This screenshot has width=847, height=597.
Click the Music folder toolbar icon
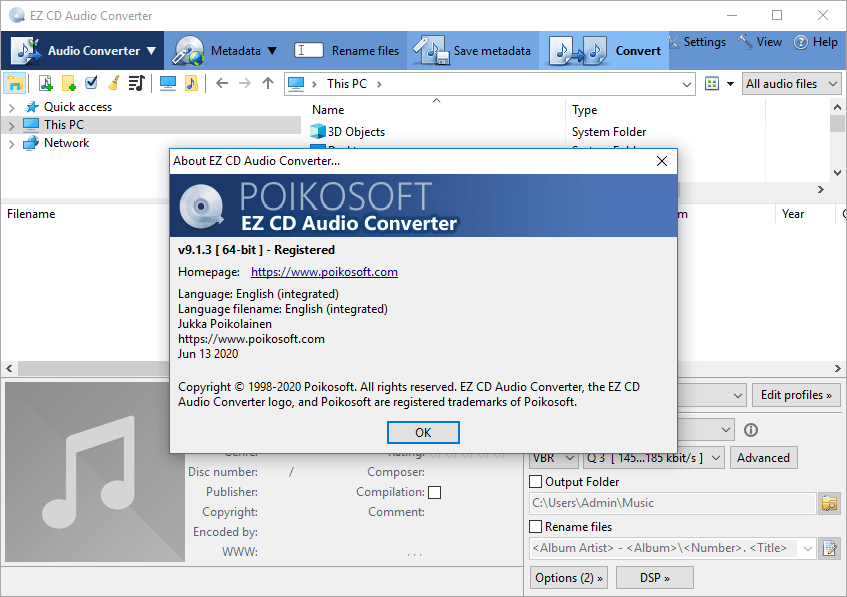pos(191,83)
